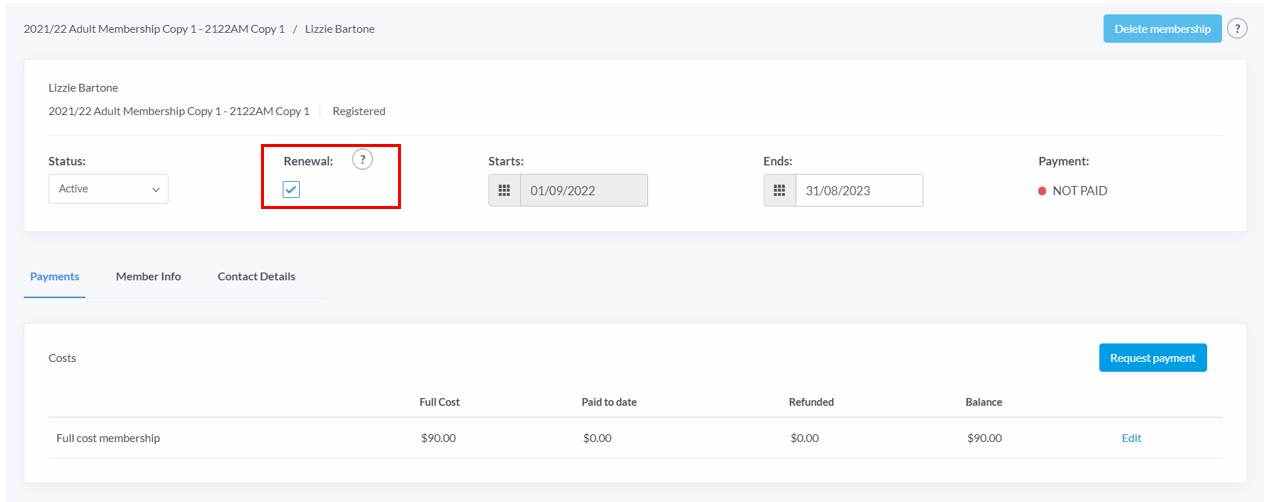
Task: Click the Full cost membership row label
Action: point(108,438)
